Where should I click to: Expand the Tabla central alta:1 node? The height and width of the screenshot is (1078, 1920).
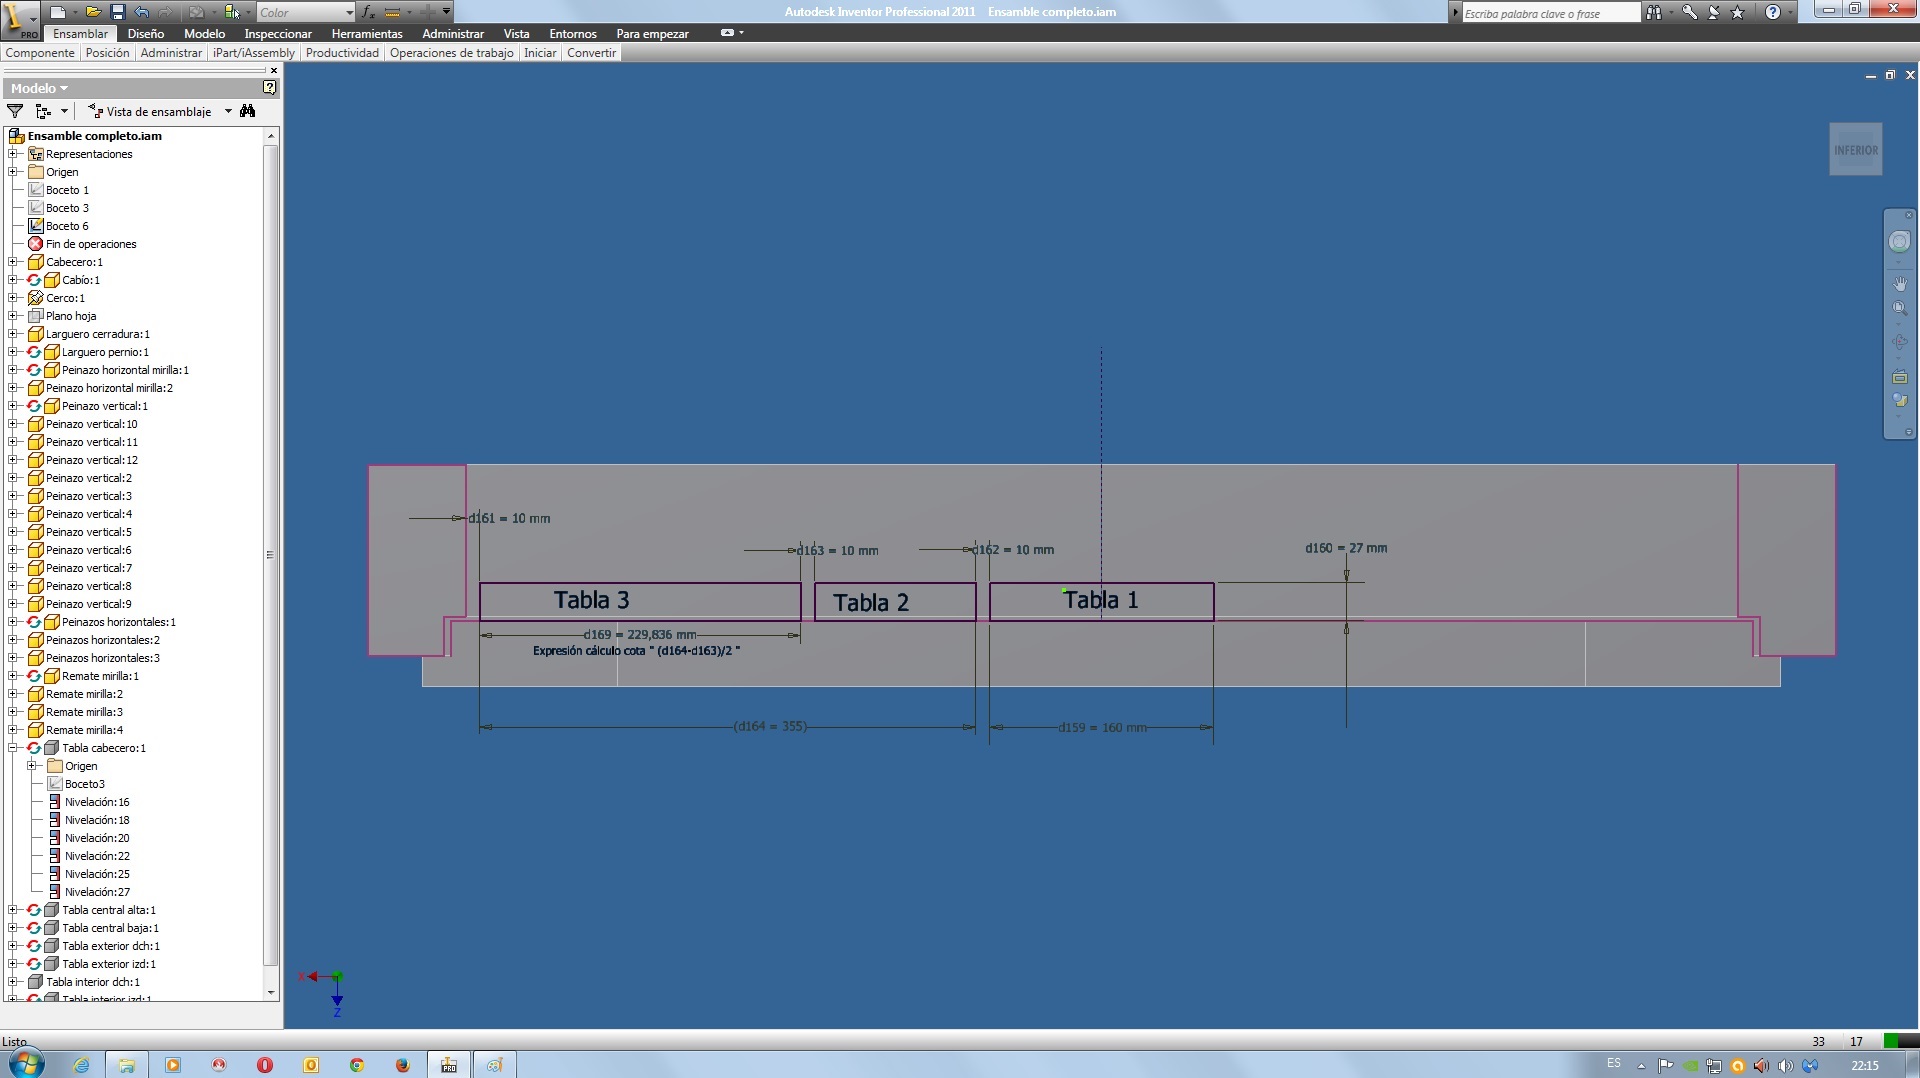click(13, 910)
